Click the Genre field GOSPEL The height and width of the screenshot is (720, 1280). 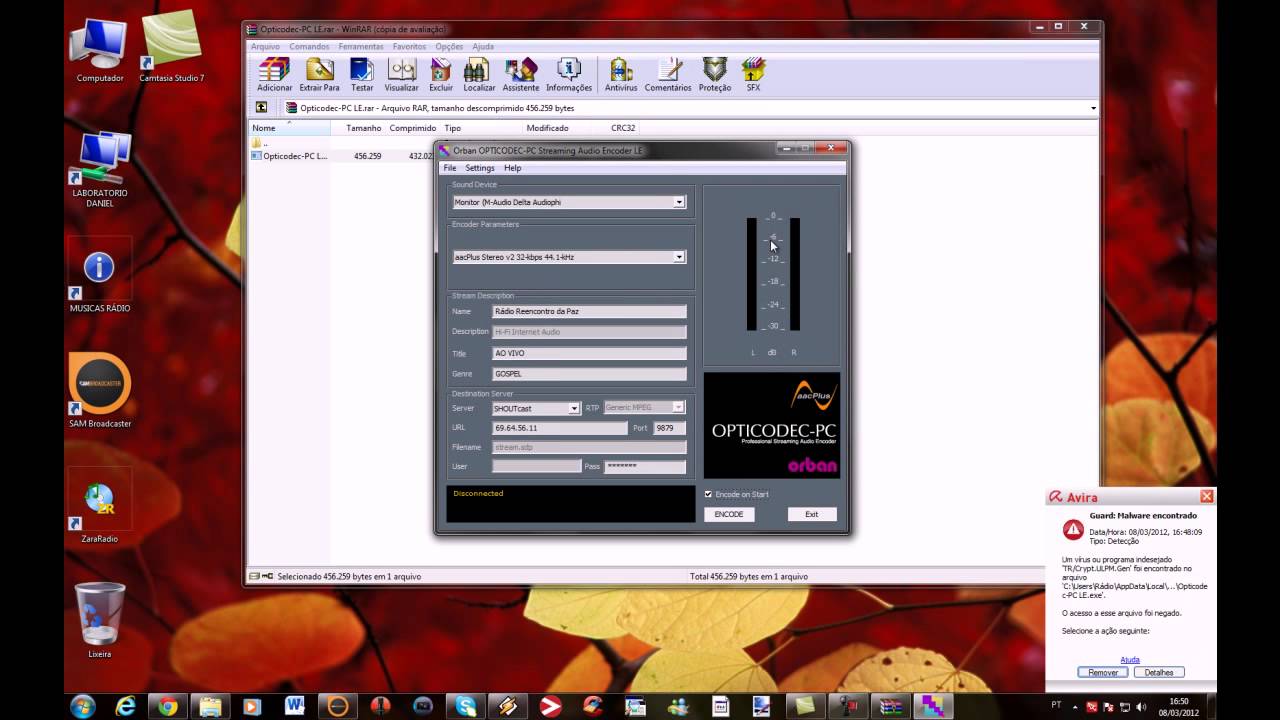[589, 374]
